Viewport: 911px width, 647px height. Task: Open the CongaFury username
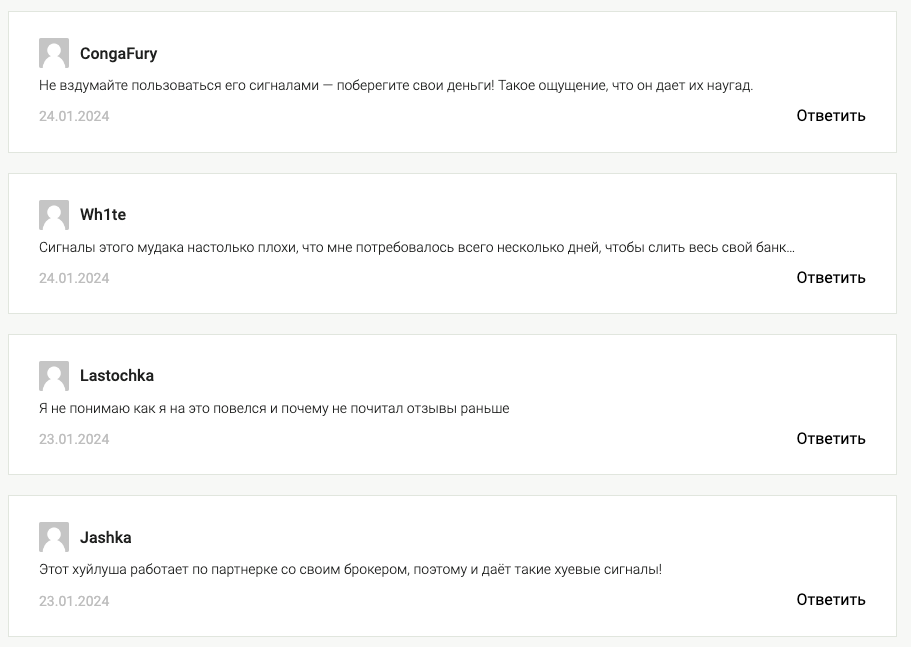118,54
